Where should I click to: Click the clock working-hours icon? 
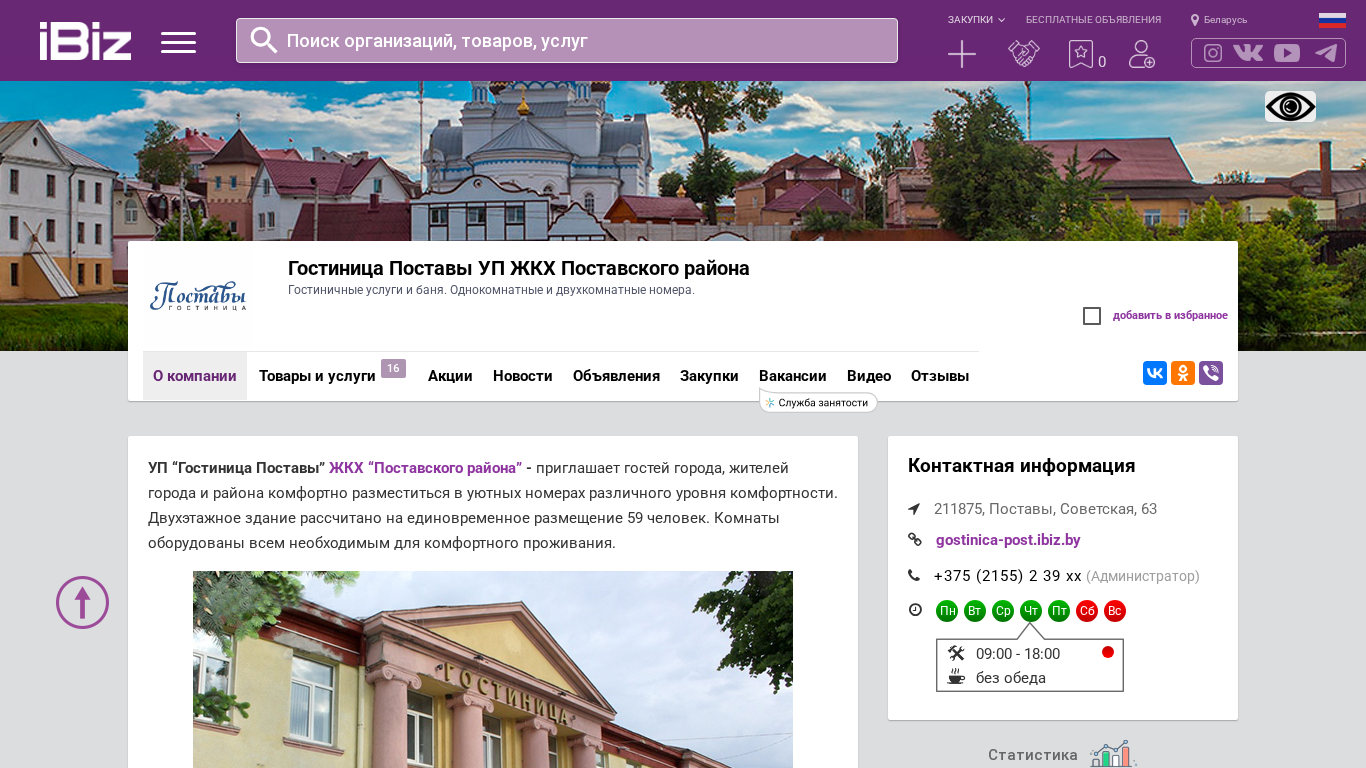[915, 610]
